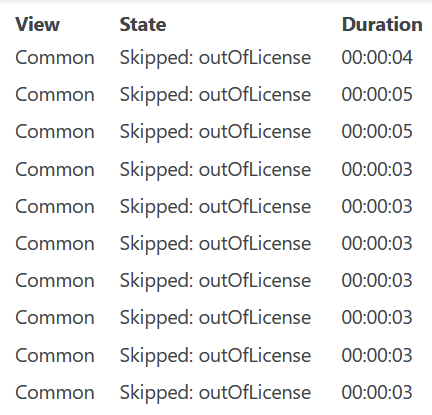This screenshot has height=415, width=432.
Task: Sort by the Duration column header
Action: pos(382,25)
